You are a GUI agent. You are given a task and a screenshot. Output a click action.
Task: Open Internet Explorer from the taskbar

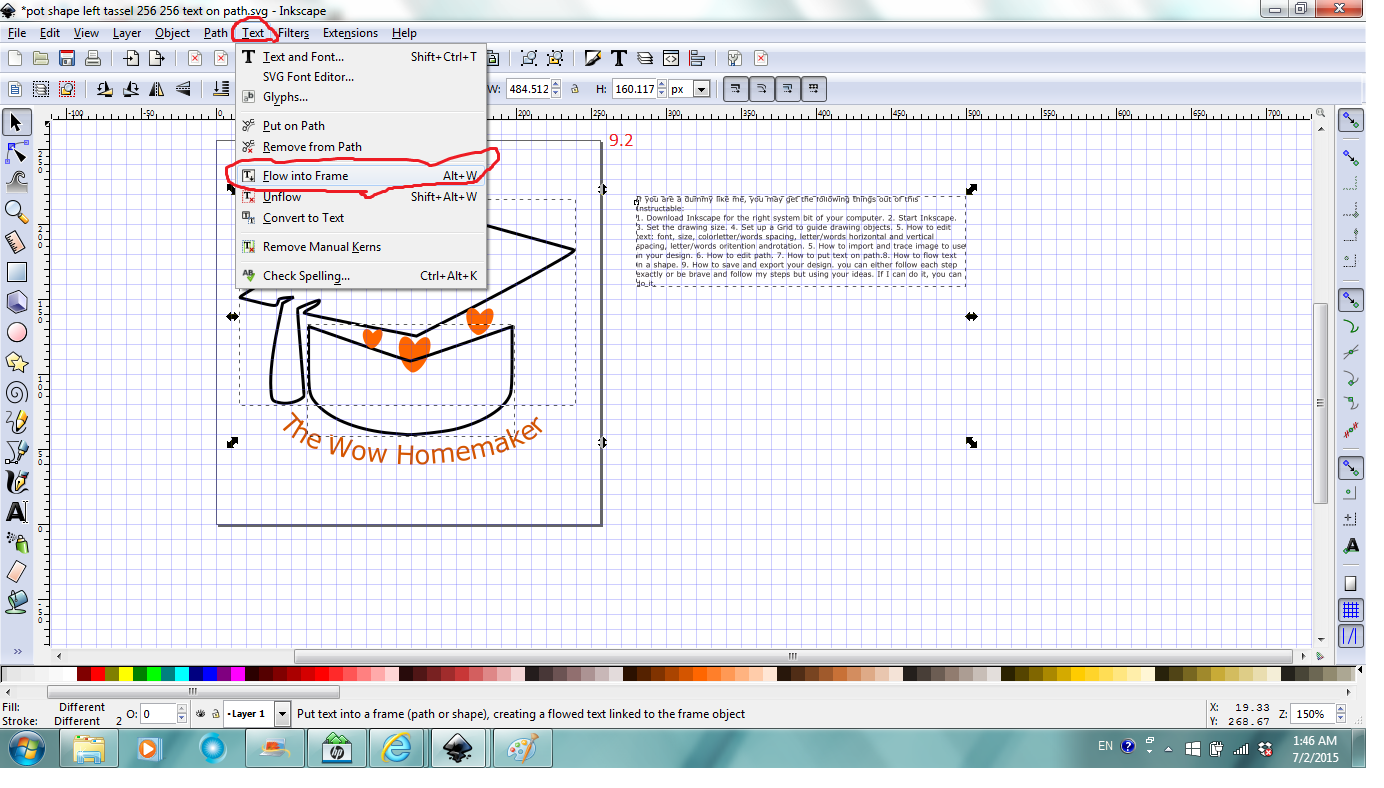(x=397, y=747)
